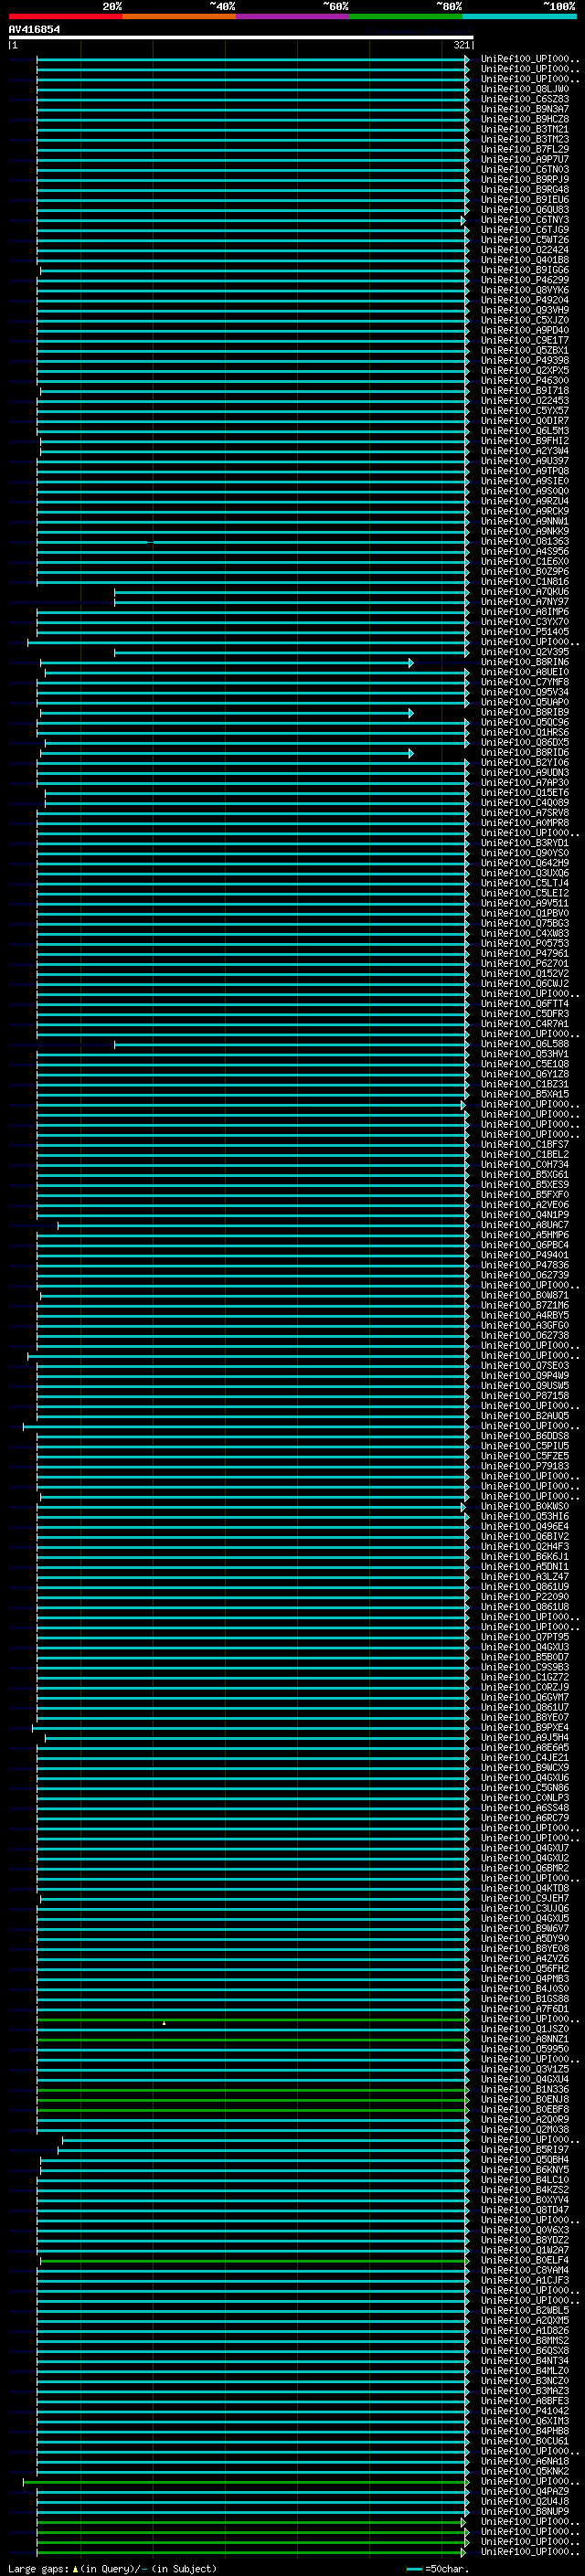The height and width of the screenshot is (2576, 585).
Task: Click the purple ~60% identity scale segment
Action: (293, 16)
